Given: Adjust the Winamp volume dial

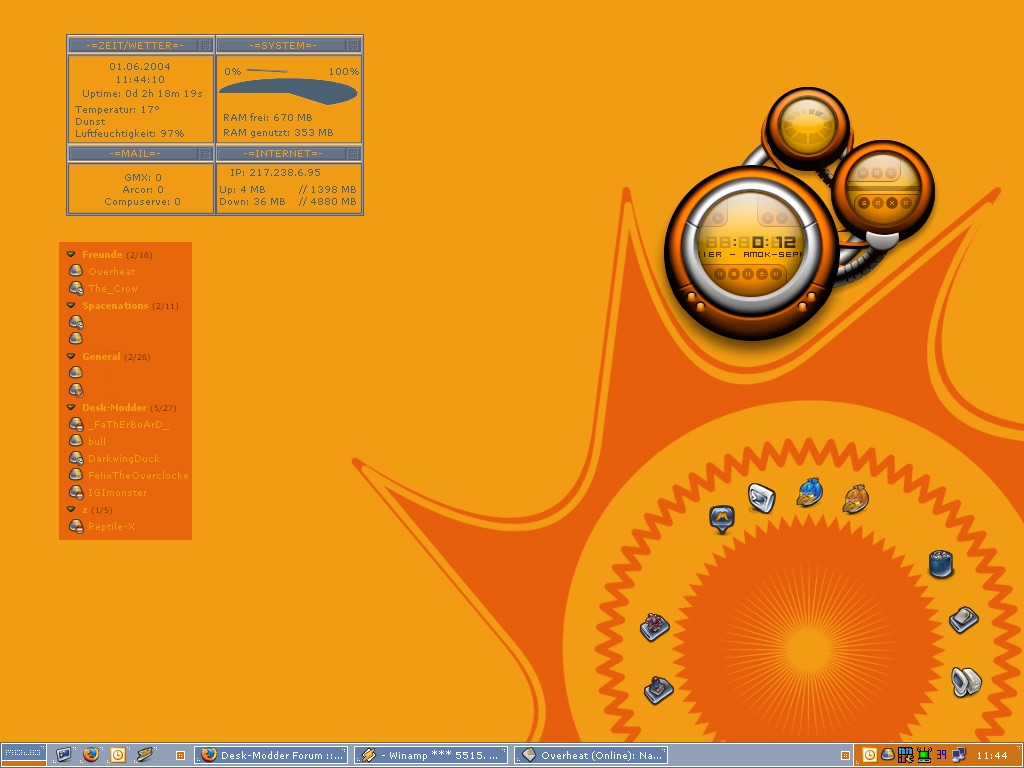Looking at the screenshot, I should tap(808, 128).
